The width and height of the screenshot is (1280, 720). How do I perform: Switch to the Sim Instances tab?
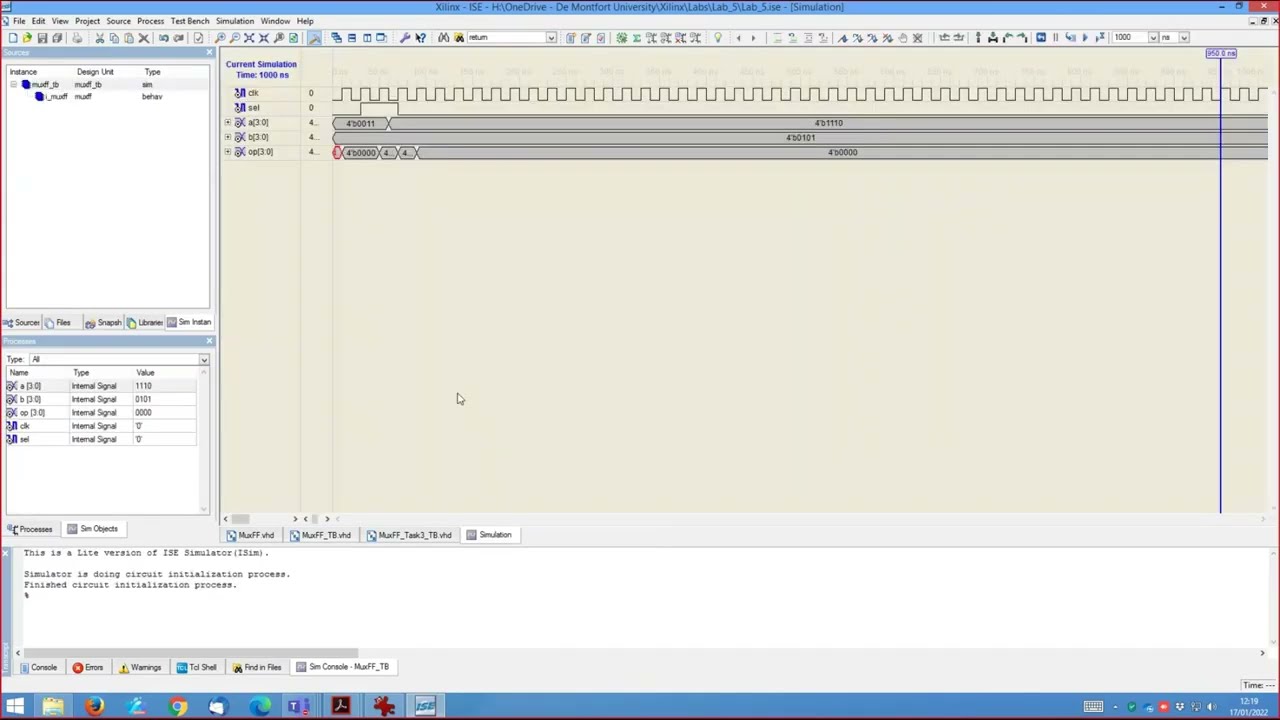(x=189, y=322)
